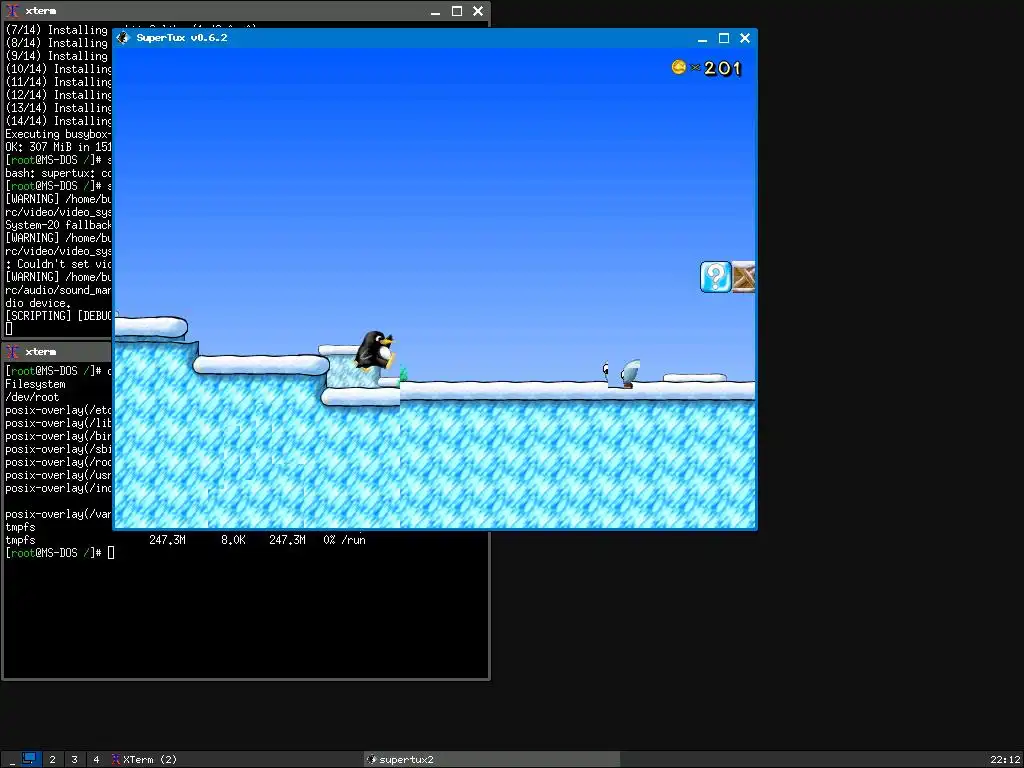1024x768 pixels.
Task: Click the lower xterm window's X icon
Action: pos(12,352)
